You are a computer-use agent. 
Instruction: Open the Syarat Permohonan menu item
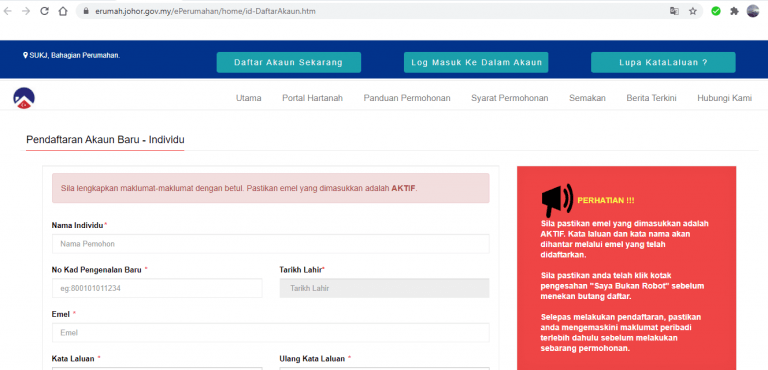pos(510,98)
